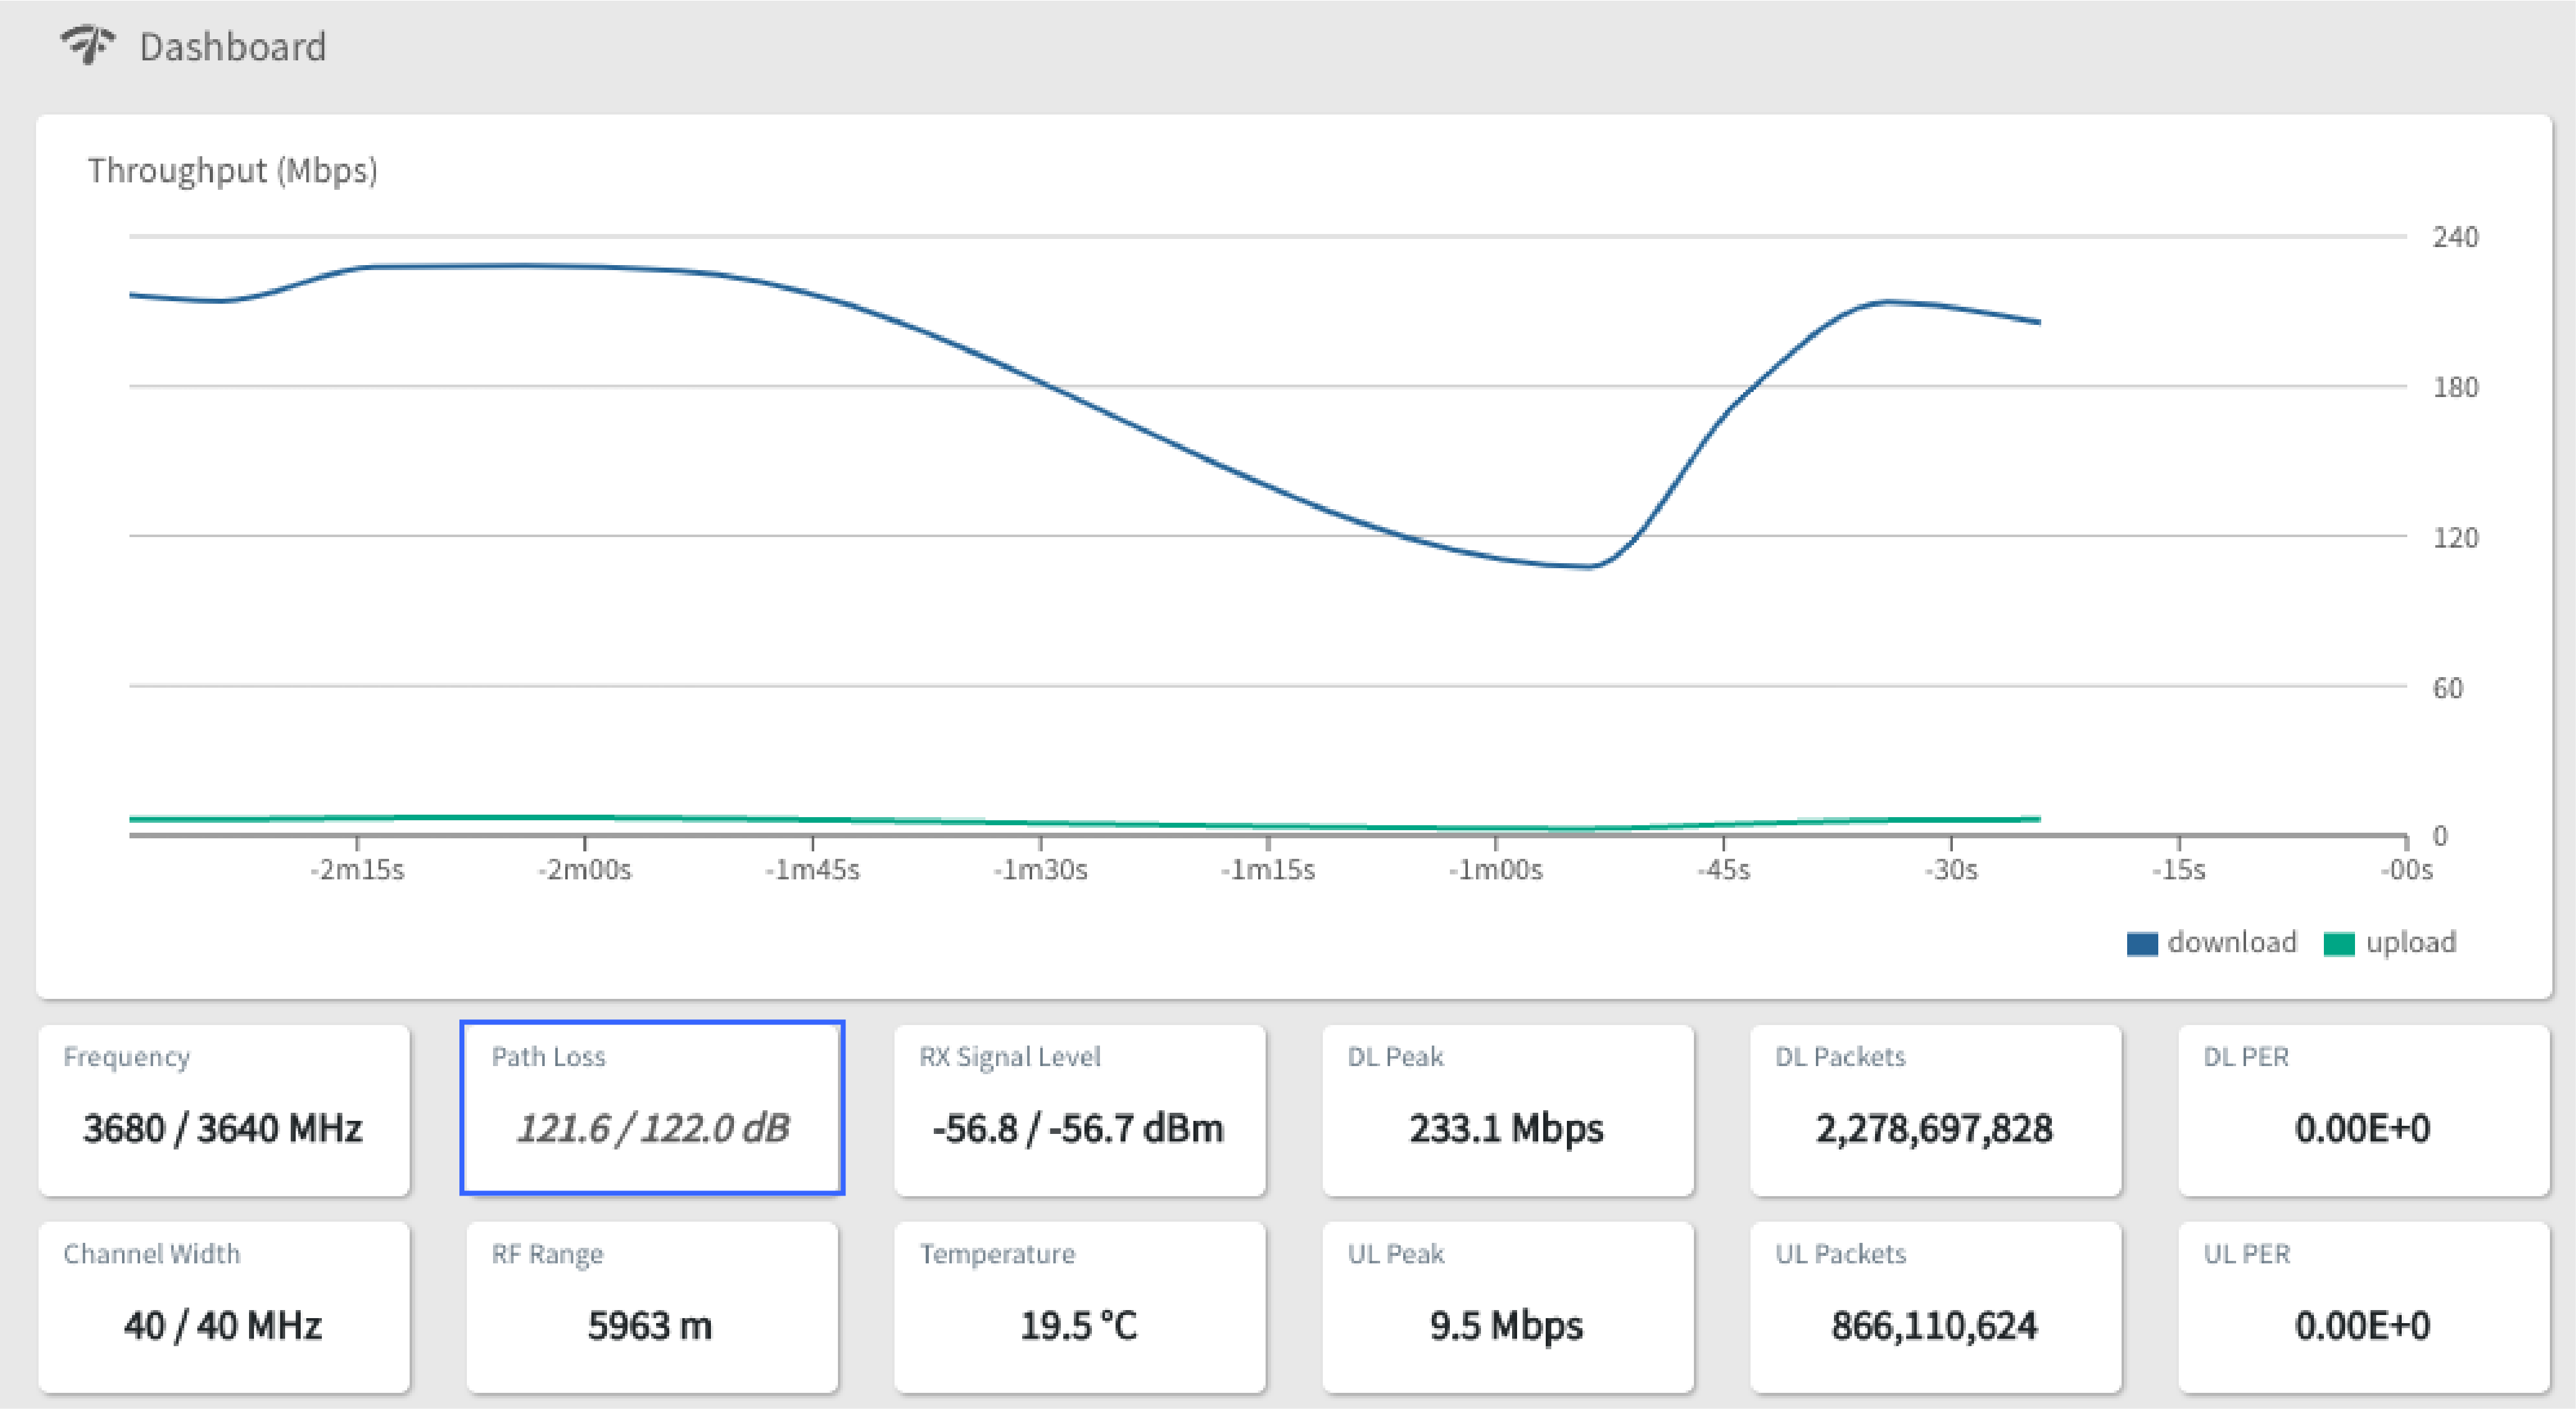The height and width of the screenshot is (1409, 2576).
Task: Select the UL Peak 9.5 Mbps card
Action: click(1508, 1307)
